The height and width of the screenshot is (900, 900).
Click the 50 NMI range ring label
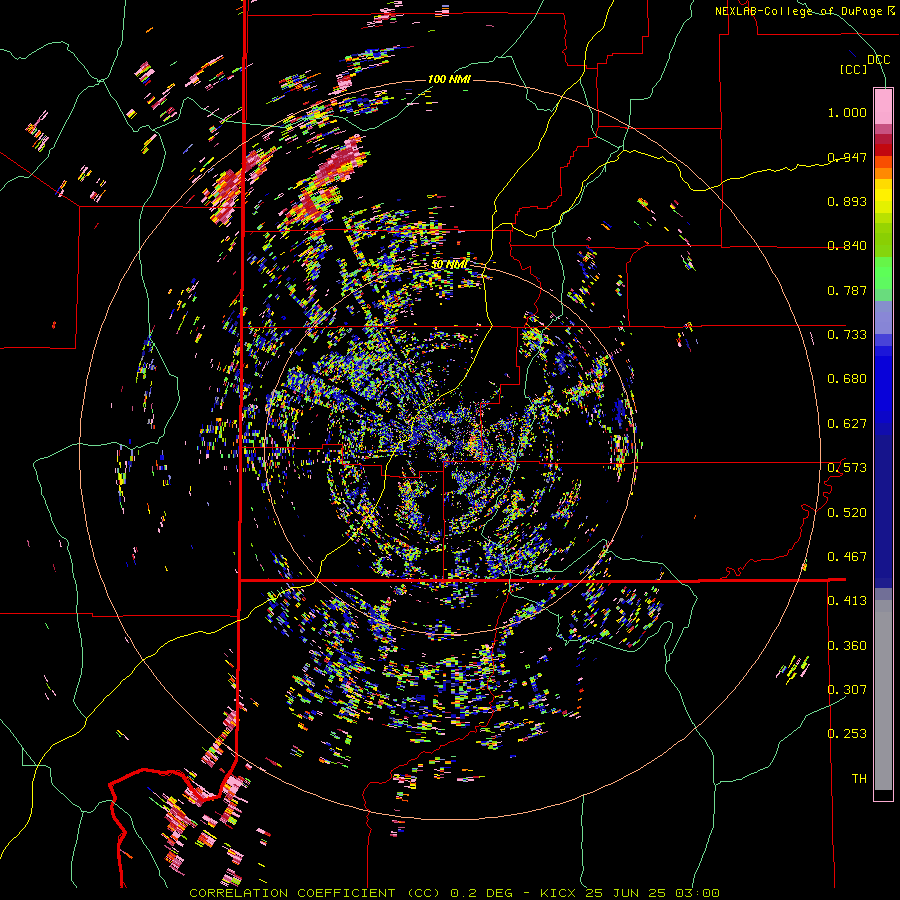[x=449, y=264]
